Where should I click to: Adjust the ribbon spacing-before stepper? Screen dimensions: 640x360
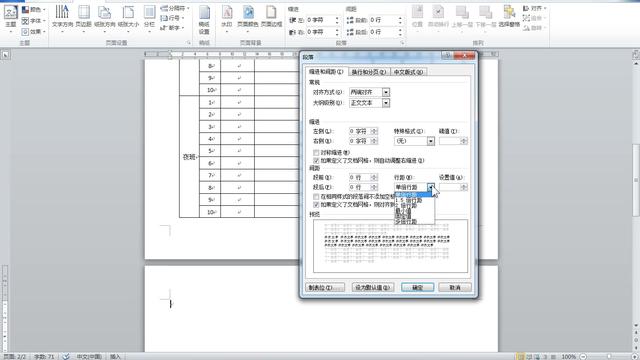400,20
